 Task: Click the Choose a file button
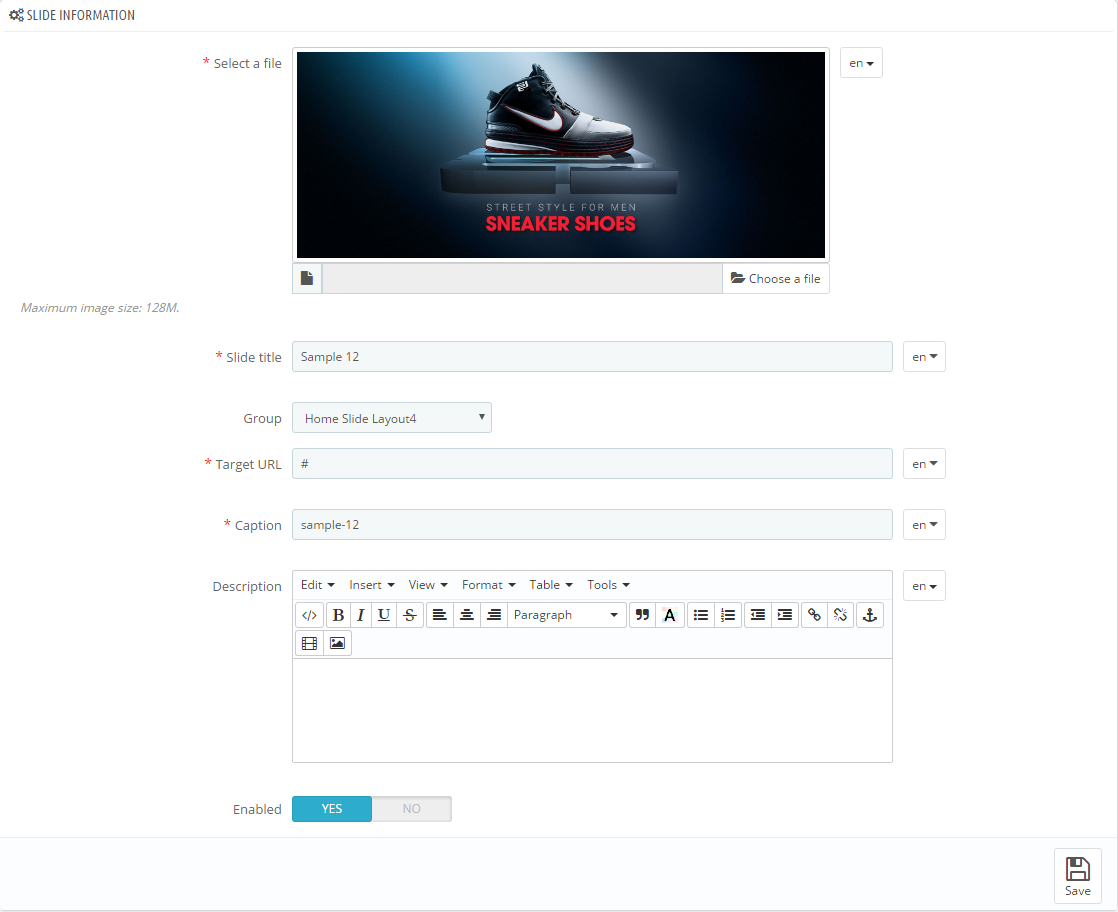pyautogui.click(x=776, y=279)
